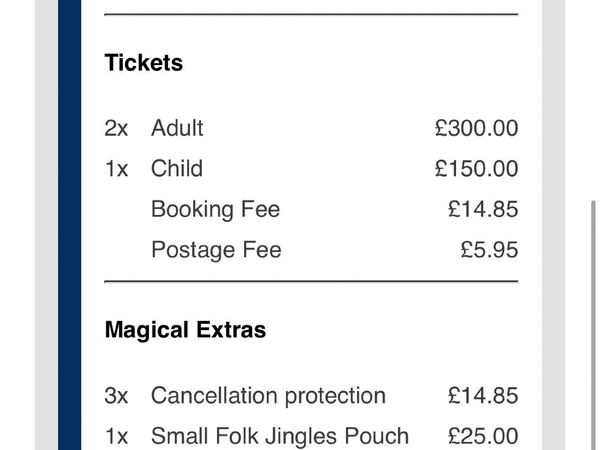Select the Small Folk Jingles Pouch item

tap(280, 436)
